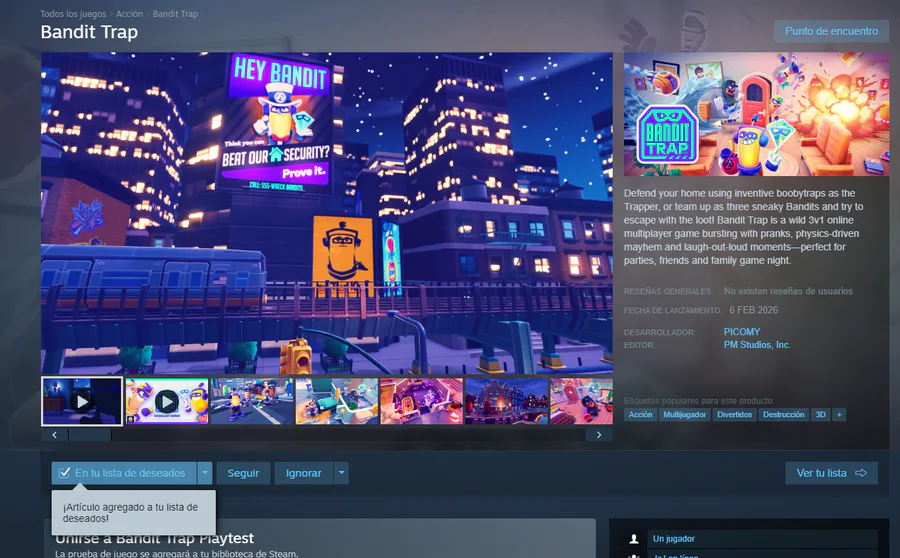
Task: Click 'No existen reseñas de usuarios' text
Action: point(788,291)
